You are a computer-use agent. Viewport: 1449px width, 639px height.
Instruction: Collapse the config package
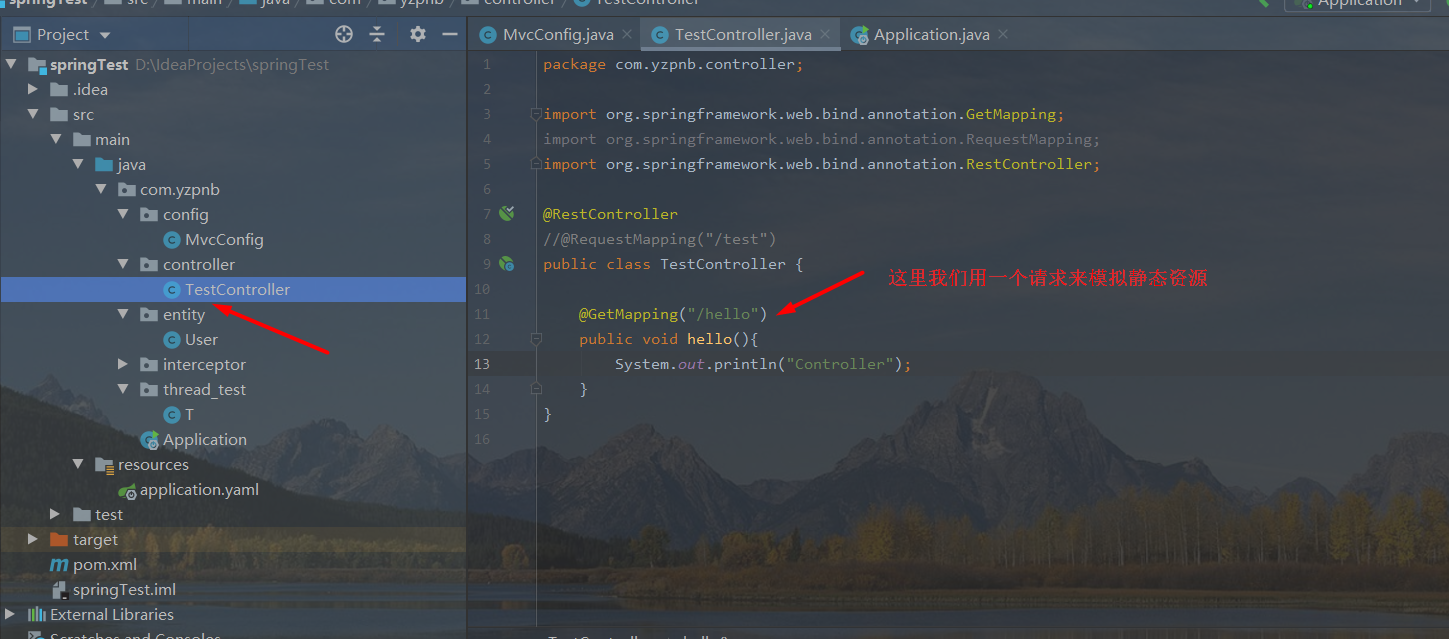coord(122,215)
